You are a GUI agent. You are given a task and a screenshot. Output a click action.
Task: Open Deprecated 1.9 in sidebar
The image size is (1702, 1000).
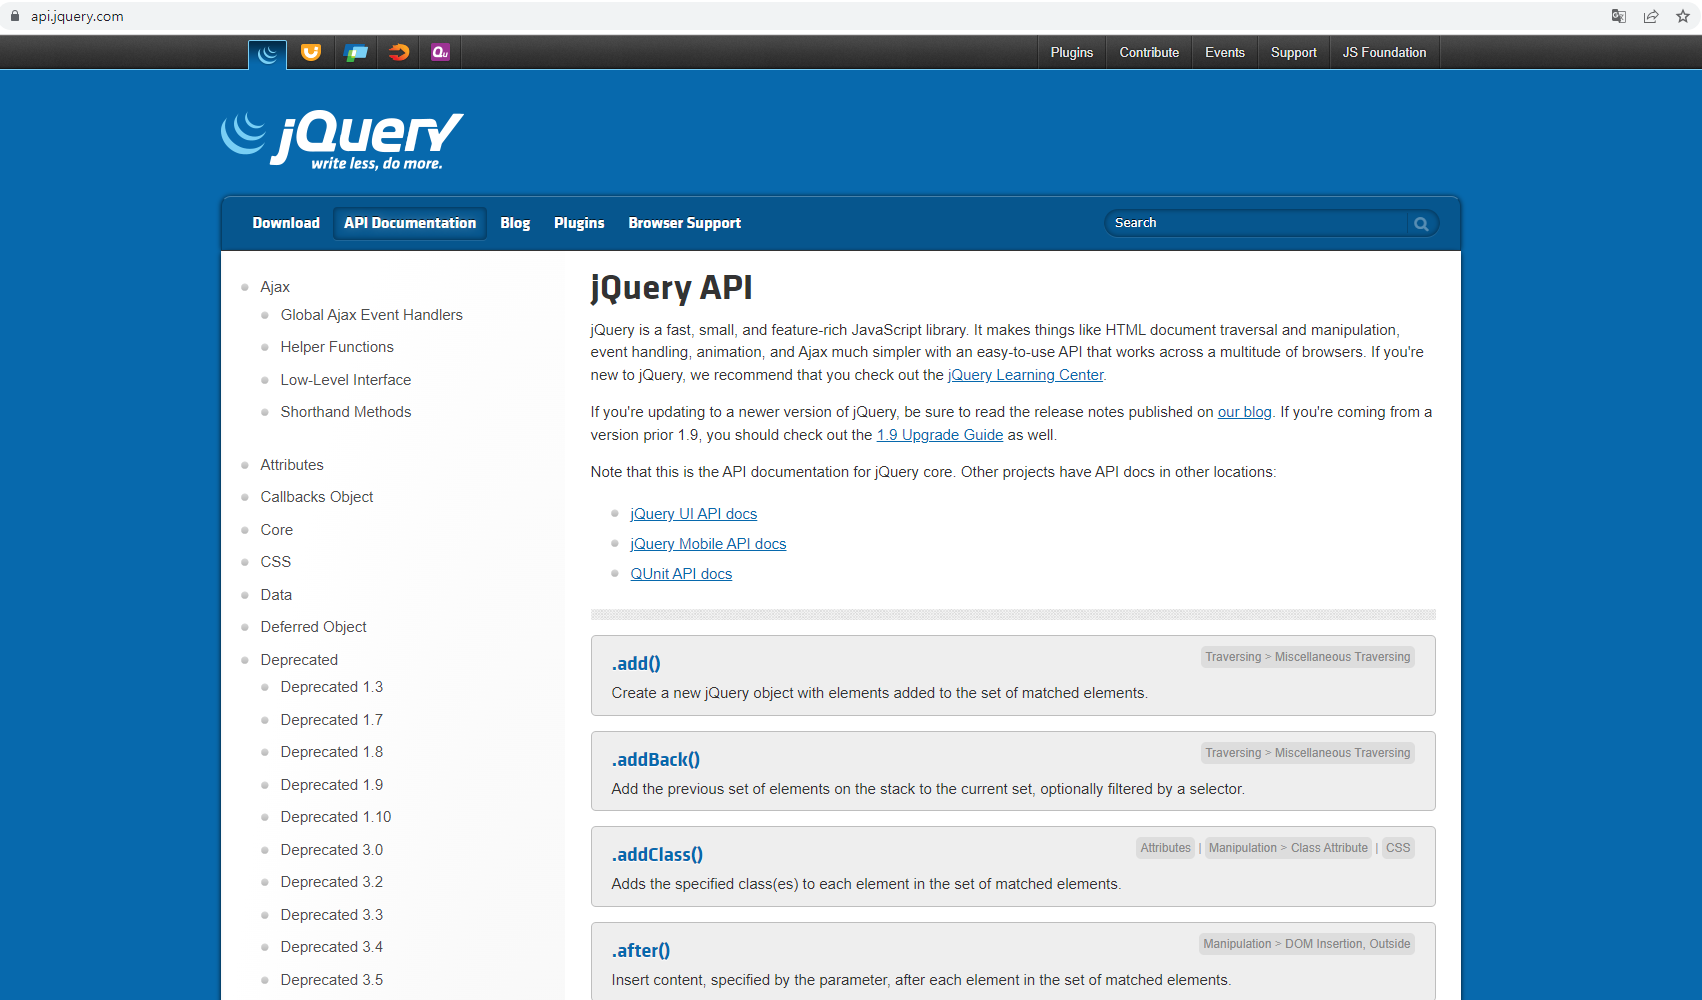coord(332,785)
